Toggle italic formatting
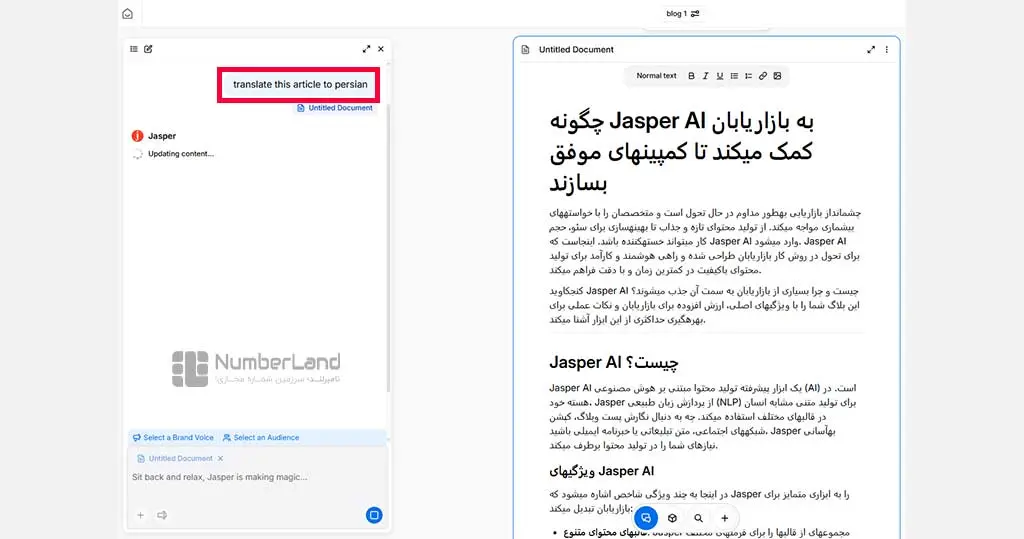This screenshot has width=1024, height=539. point(705,76)
